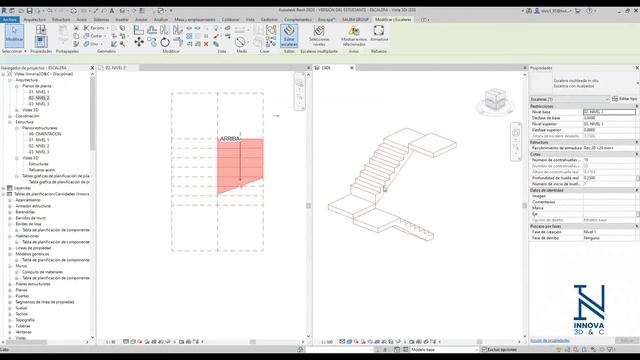Click the Text A icon in quick access toolbar

pos(111,11)
